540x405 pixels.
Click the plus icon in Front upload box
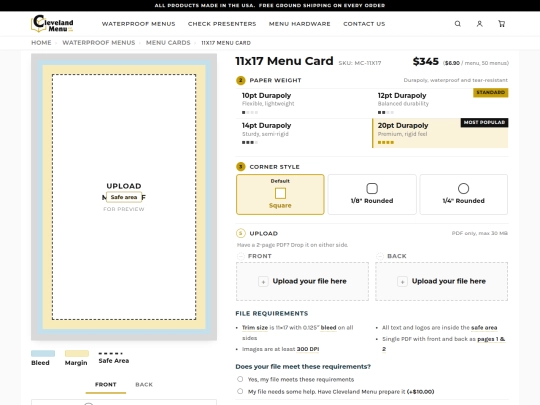coord(263,281)
